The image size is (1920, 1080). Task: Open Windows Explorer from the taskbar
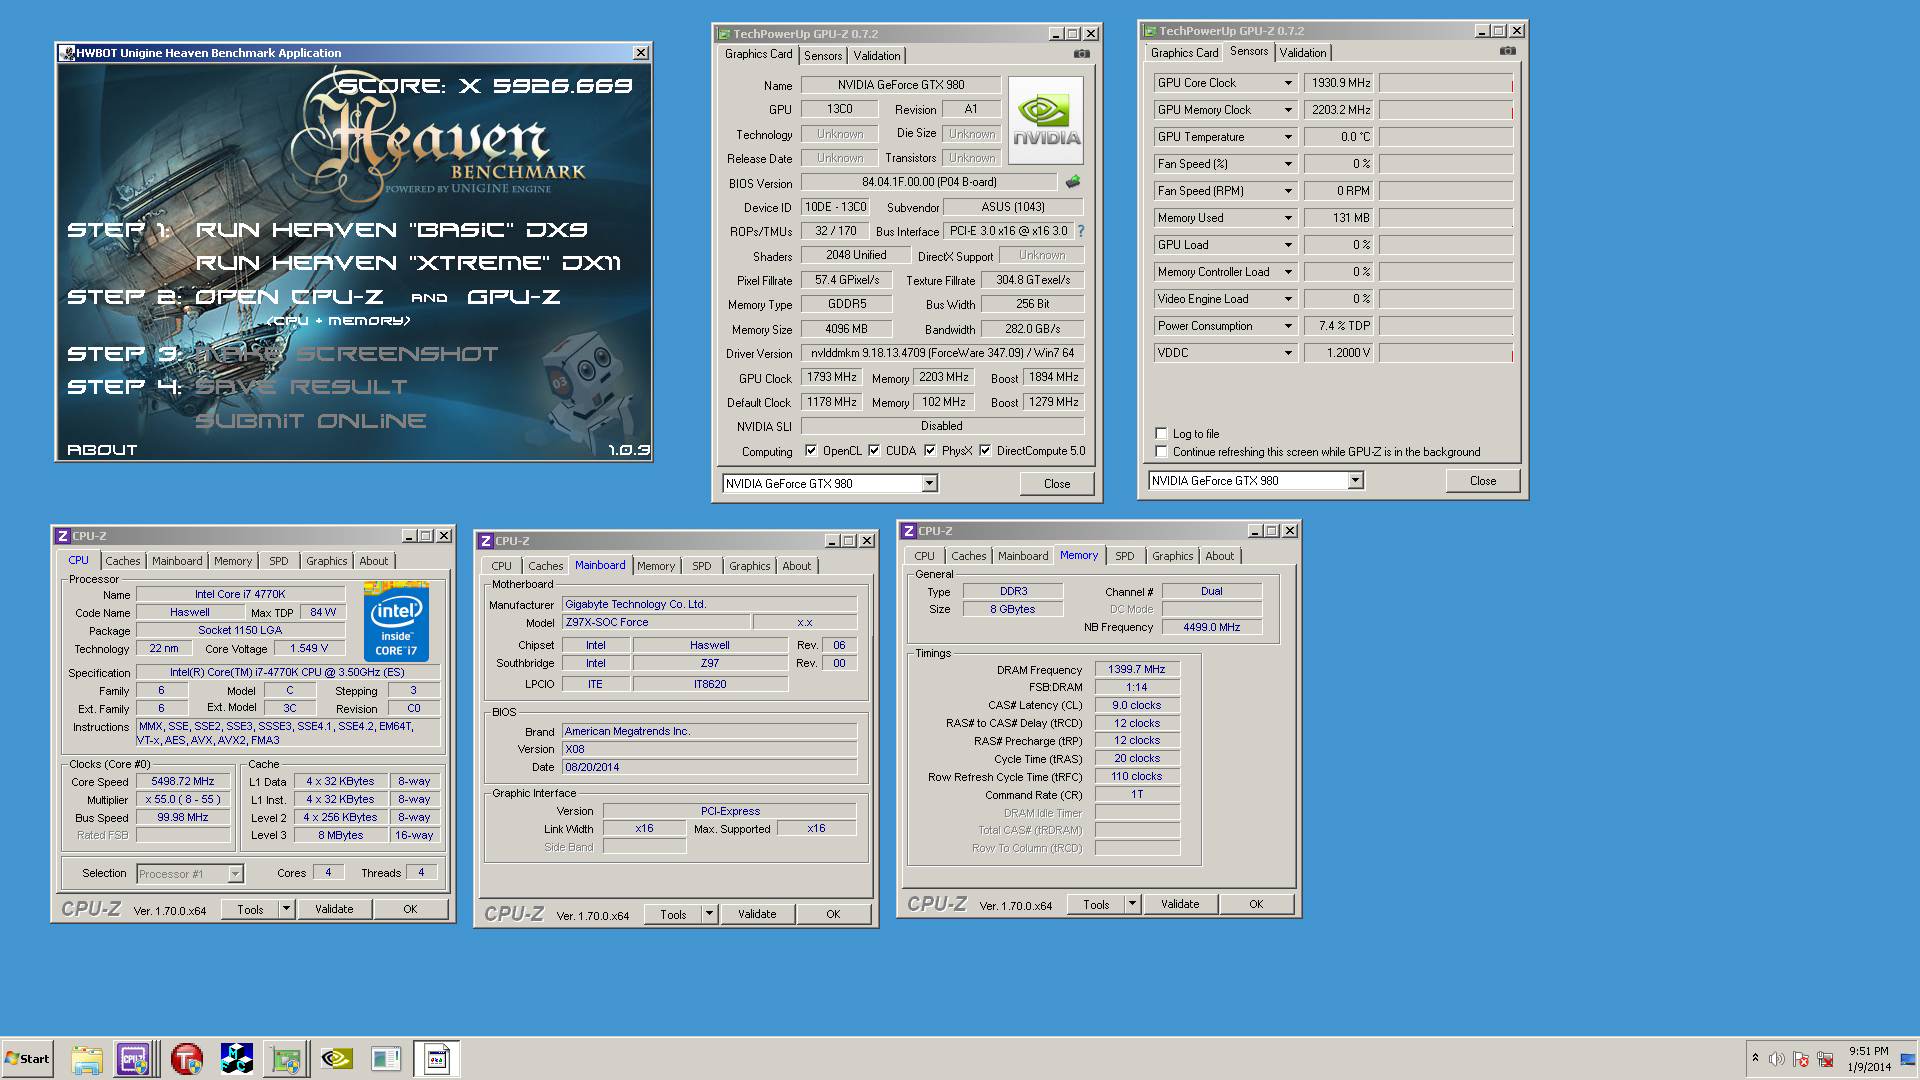(87, 1059)
